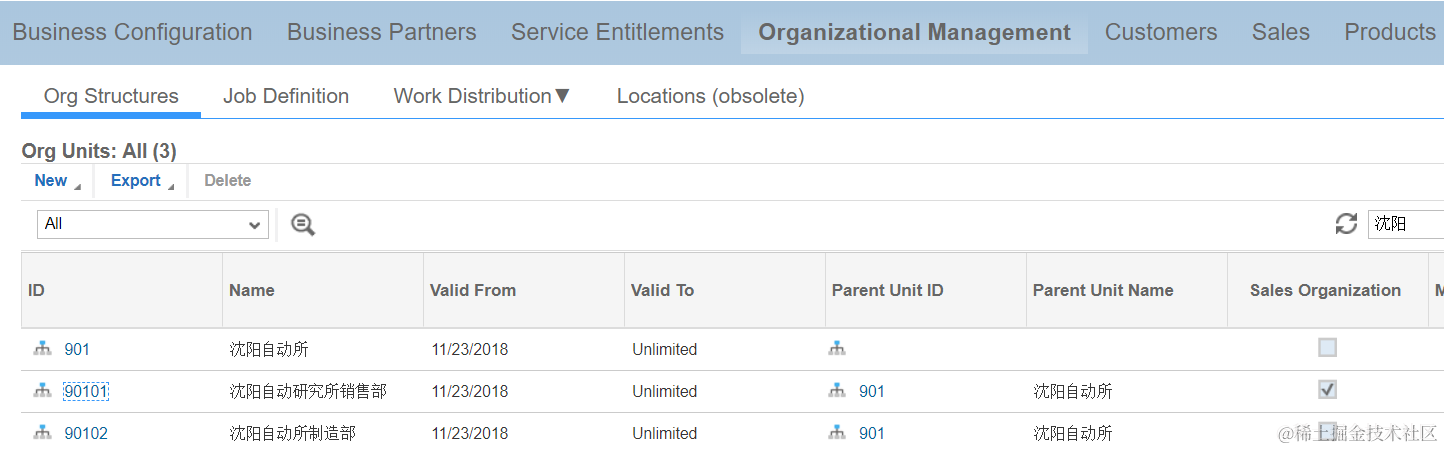The height and width of the screenshot is (450, 1444).
Task: Click parent unit icon in row 90102
Action: tap(837, 433)
